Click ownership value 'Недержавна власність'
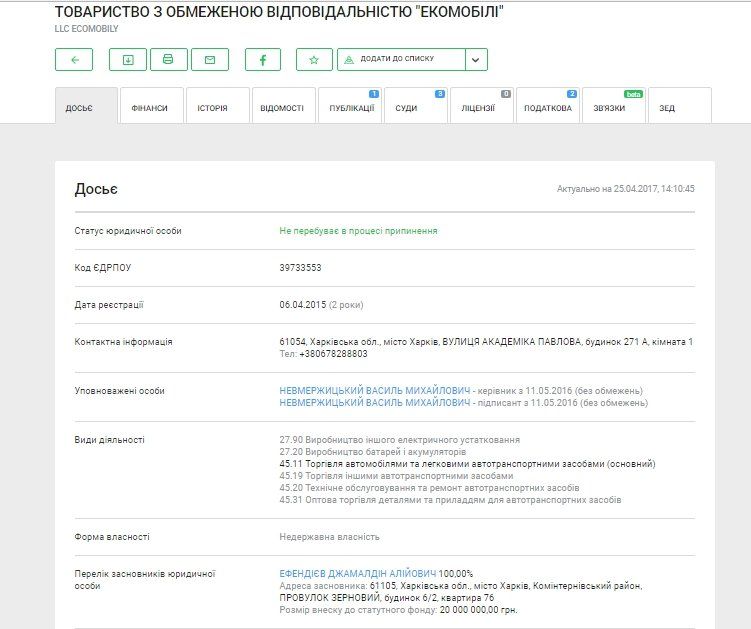 point(330,537)
